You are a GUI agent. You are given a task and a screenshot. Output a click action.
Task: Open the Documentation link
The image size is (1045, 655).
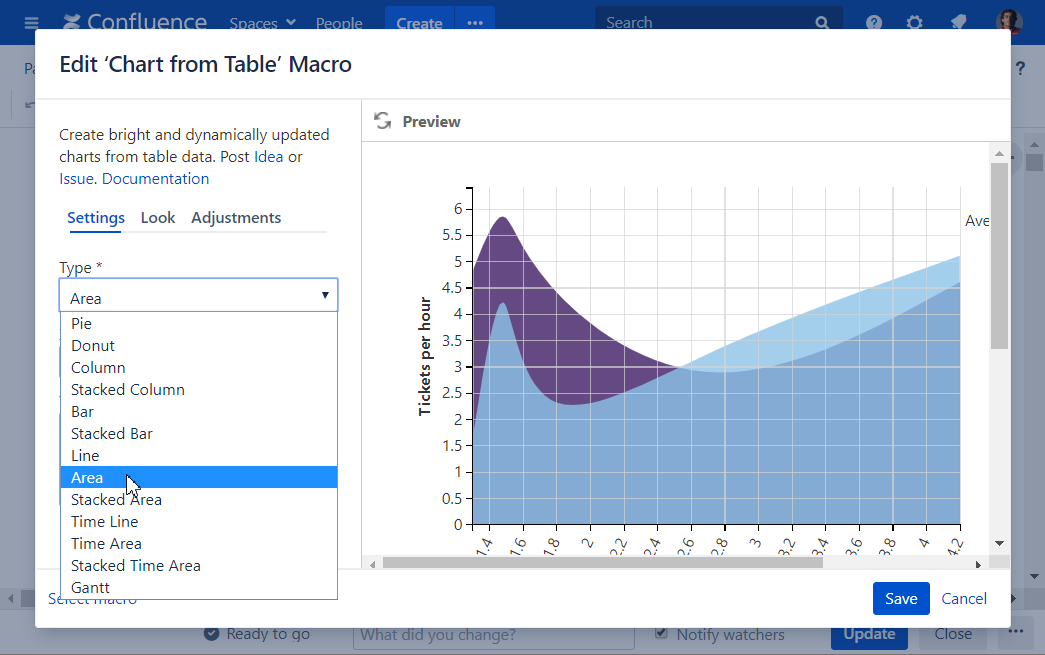point(156,179)
